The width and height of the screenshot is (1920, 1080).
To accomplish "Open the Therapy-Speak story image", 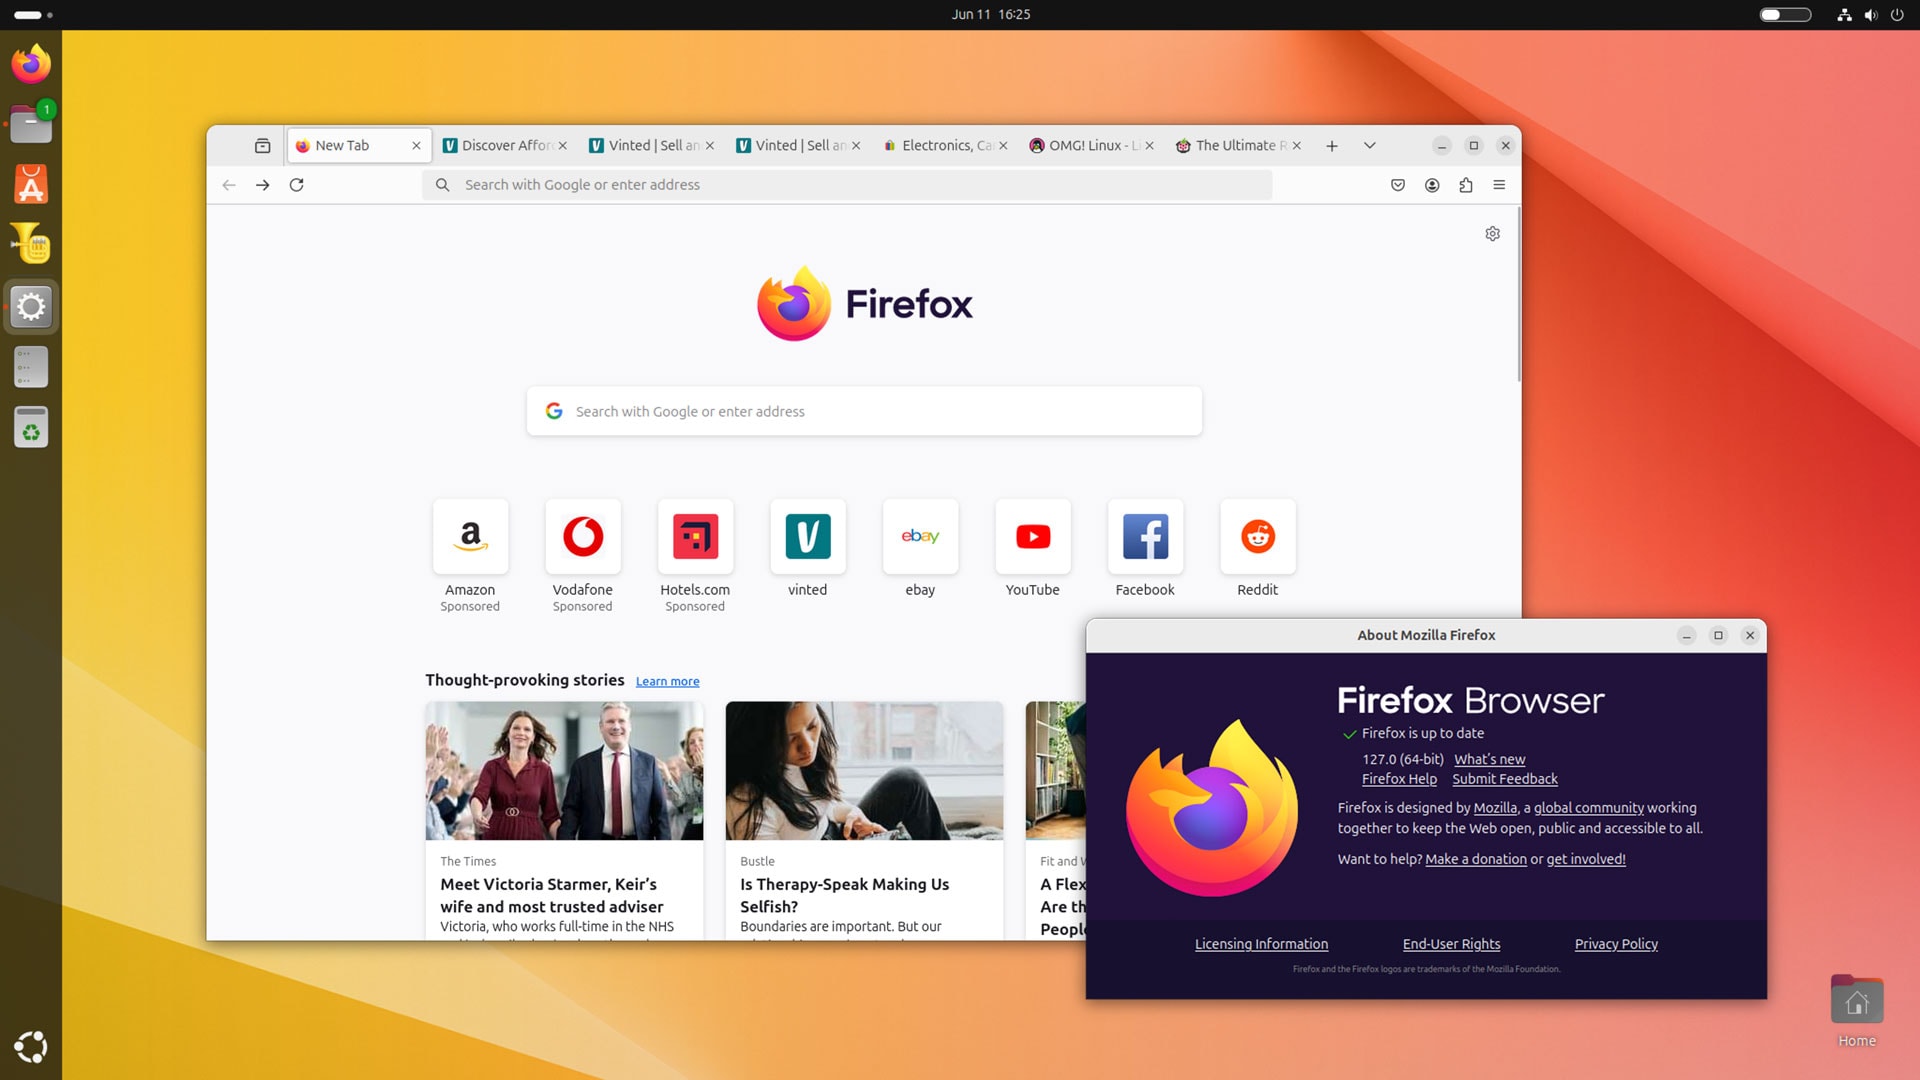I will tap(864, 770).
